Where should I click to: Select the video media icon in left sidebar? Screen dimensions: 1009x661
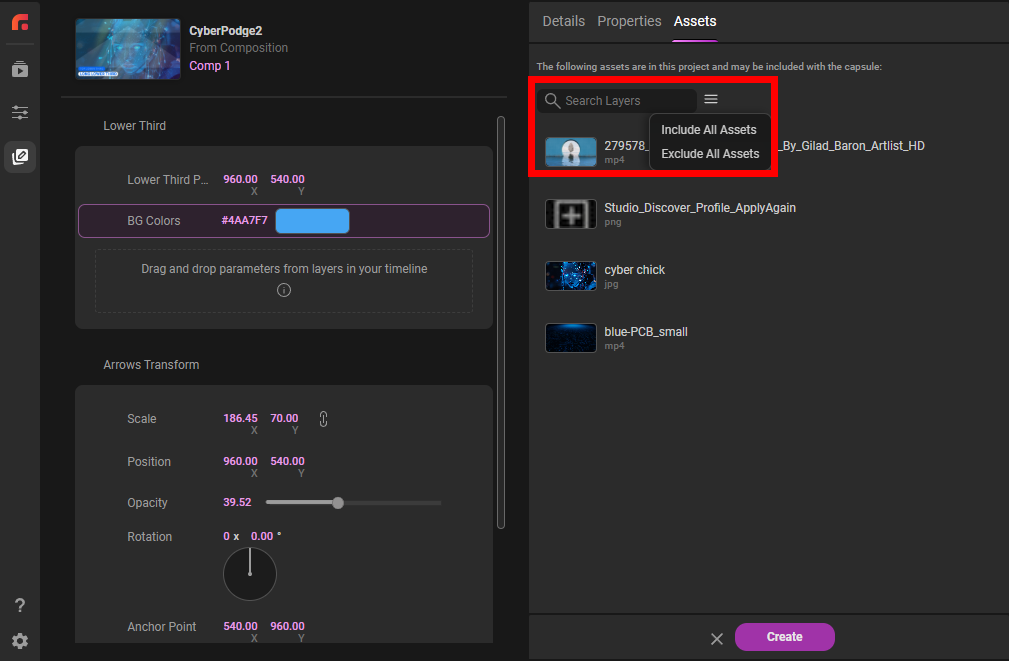tap(19, 68)
